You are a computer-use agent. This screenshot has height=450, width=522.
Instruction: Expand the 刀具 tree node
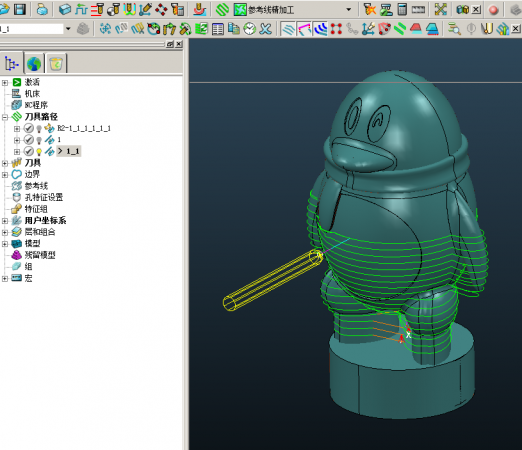pos(5,163)
